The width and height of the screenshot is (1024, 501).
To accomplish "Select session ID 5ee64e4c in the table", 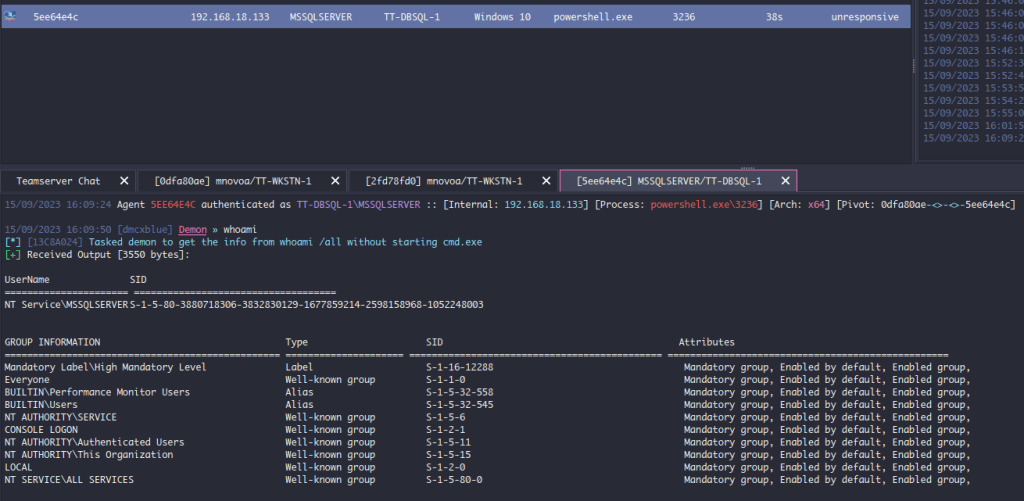I will (56, 17).
